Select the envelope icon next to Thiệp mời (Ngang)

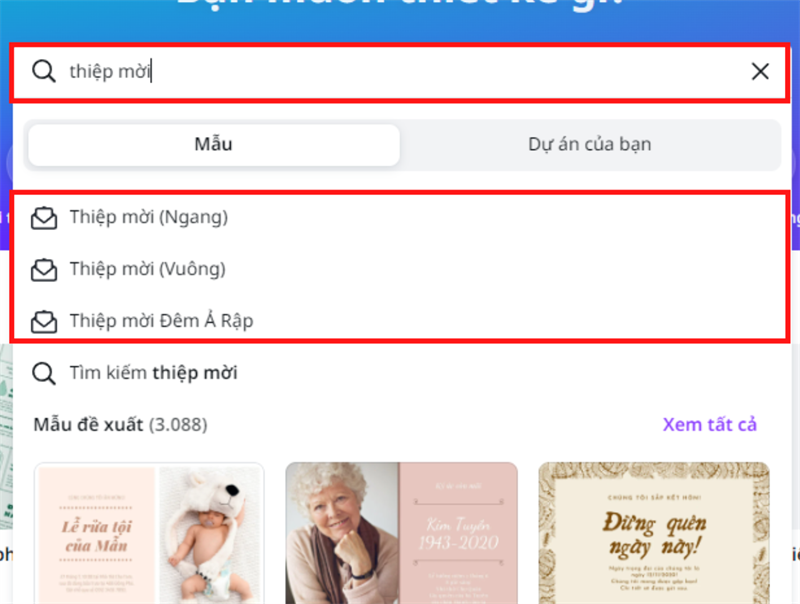tap(45, 216)
